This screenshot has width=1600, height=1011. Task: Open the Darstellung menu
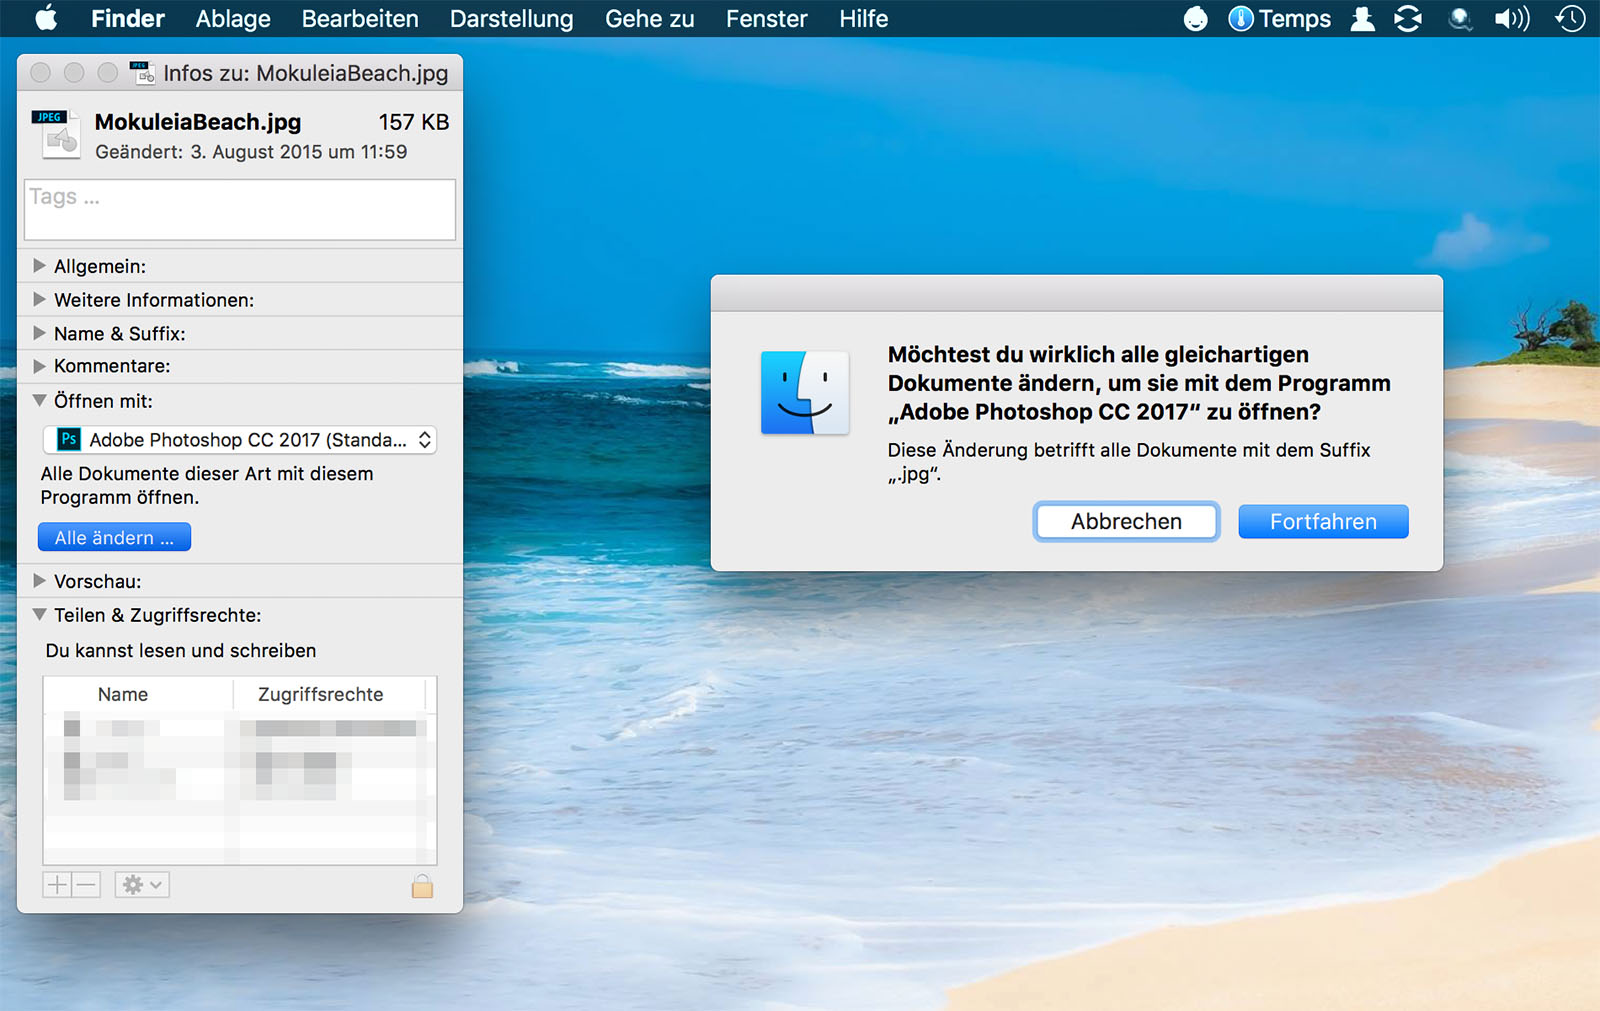point(511,19)
